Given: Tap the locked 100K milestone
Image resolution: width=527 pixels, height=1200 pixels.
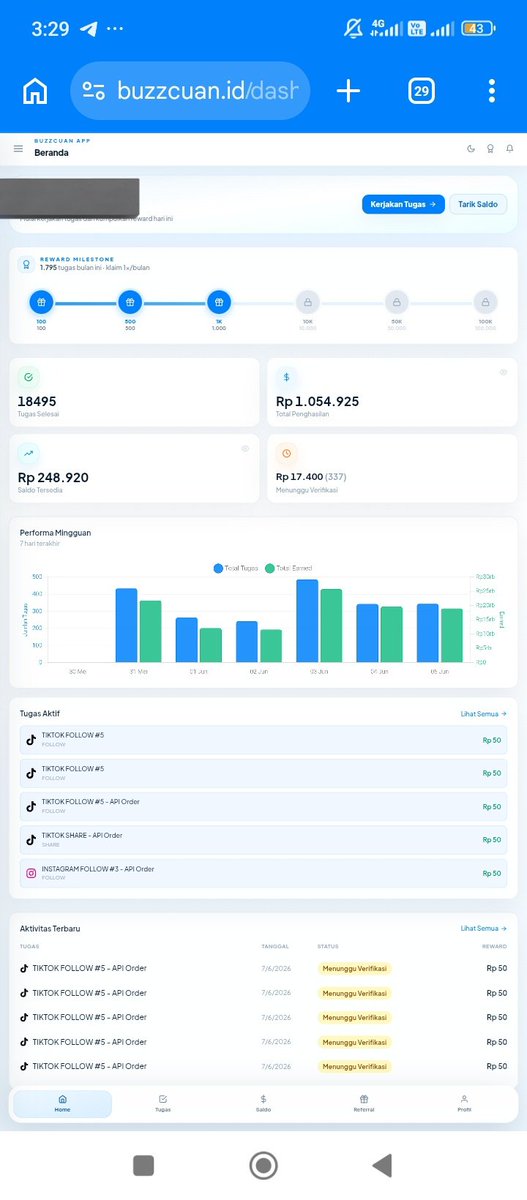Looking at the screenshot, I should (x=485, y=301).
